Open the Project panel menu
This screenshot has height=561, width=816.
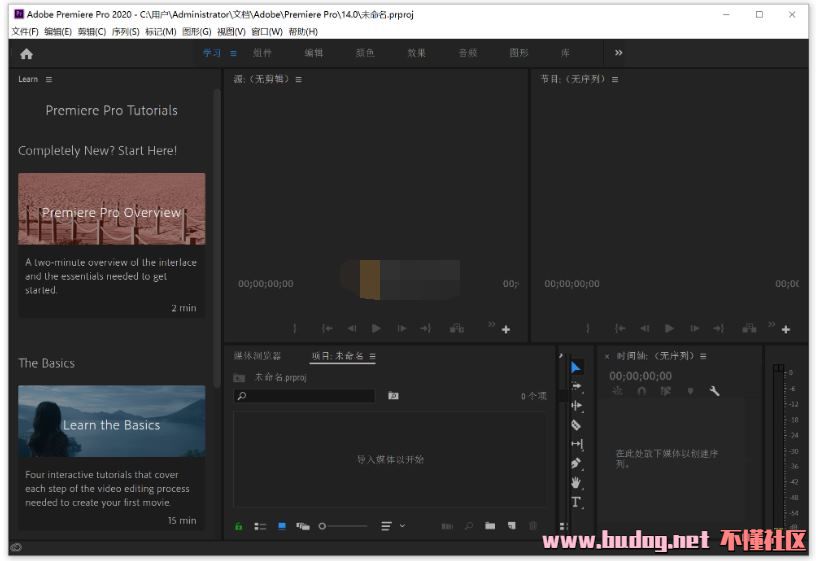pyautogui.click(x=373, y=356)
